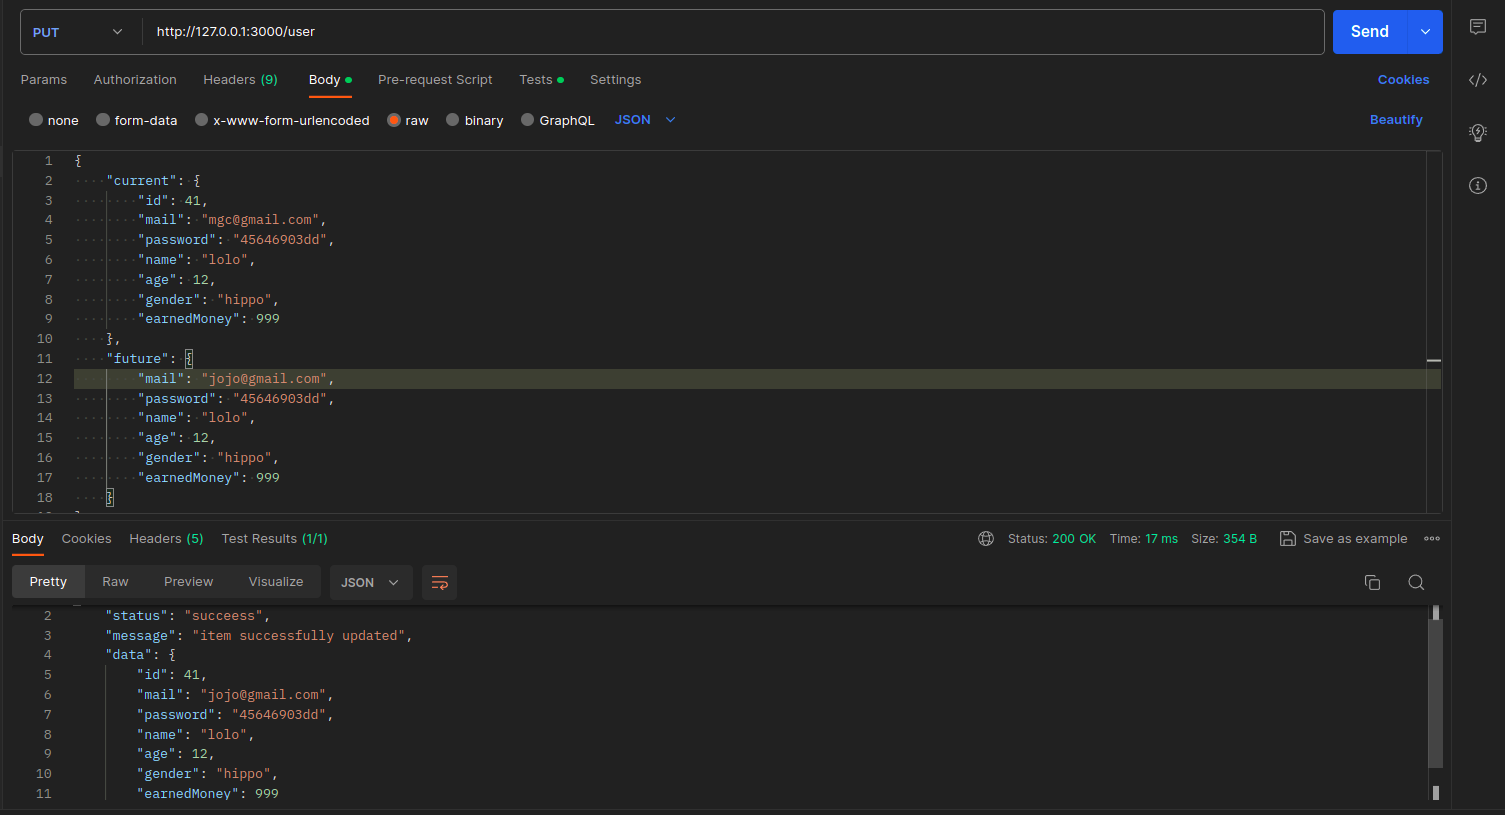Click the lightbulb related requests icon
The width and height of the screenshot is (1505, 815).
click(x=1477, y=133)
